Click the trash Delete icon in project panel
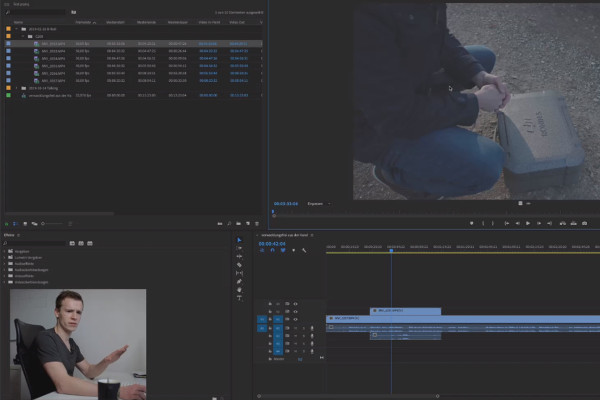This screenshot has height=400, width=600. [x=257, y=224]
